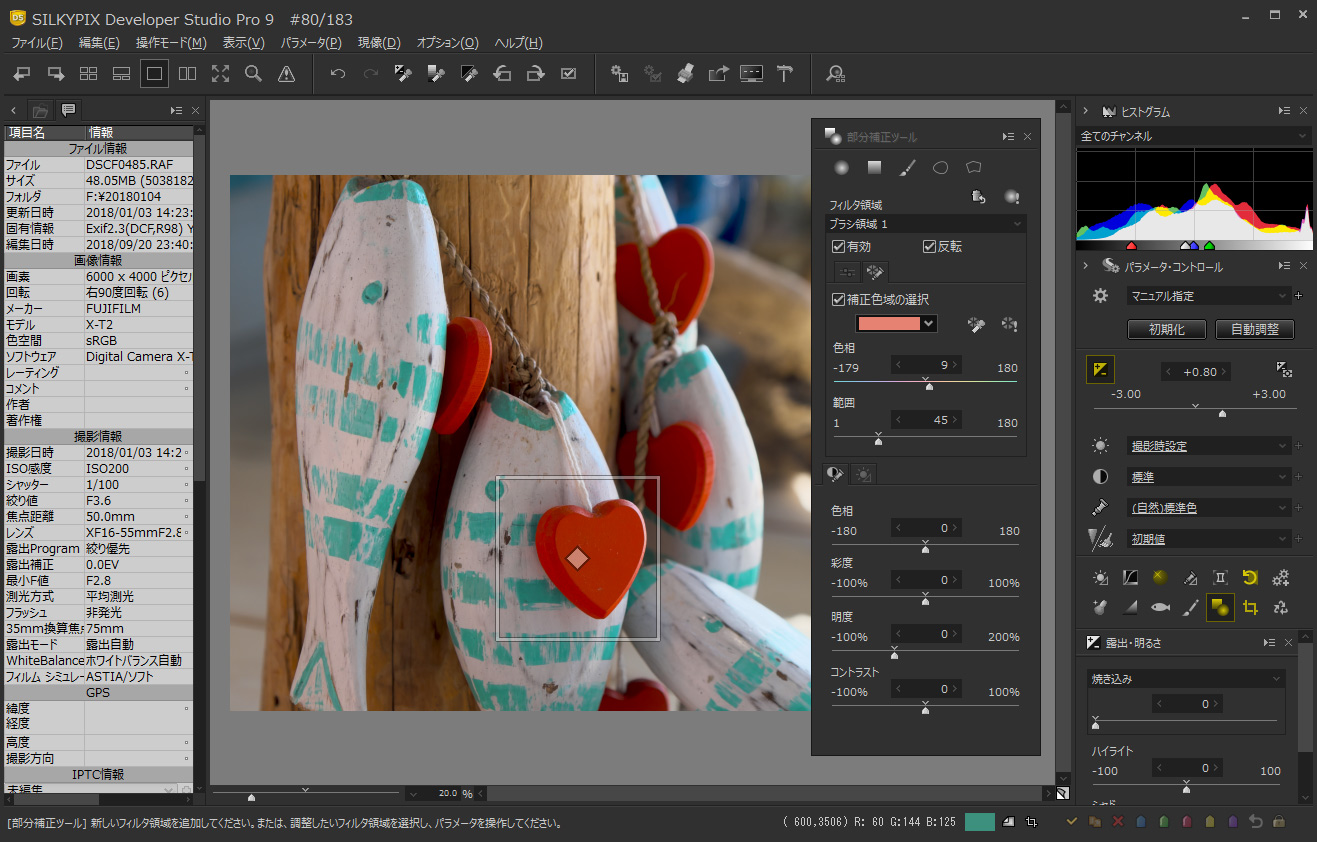Uncheck the 反転 checkbox
This screenshot has height=842, width=1317.
tap(929, 246)
